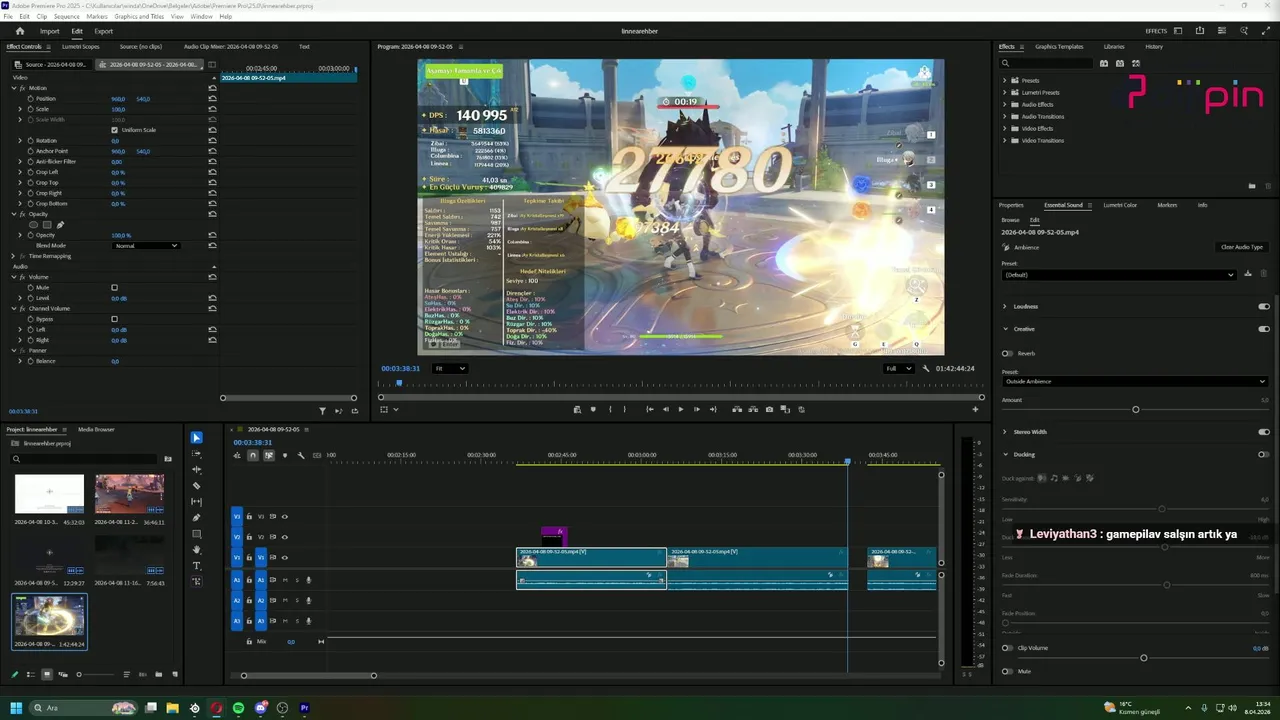The height and width of the screenshot is (720, 1280).
Task: Solo audio track A2
Action: point(296,600)
